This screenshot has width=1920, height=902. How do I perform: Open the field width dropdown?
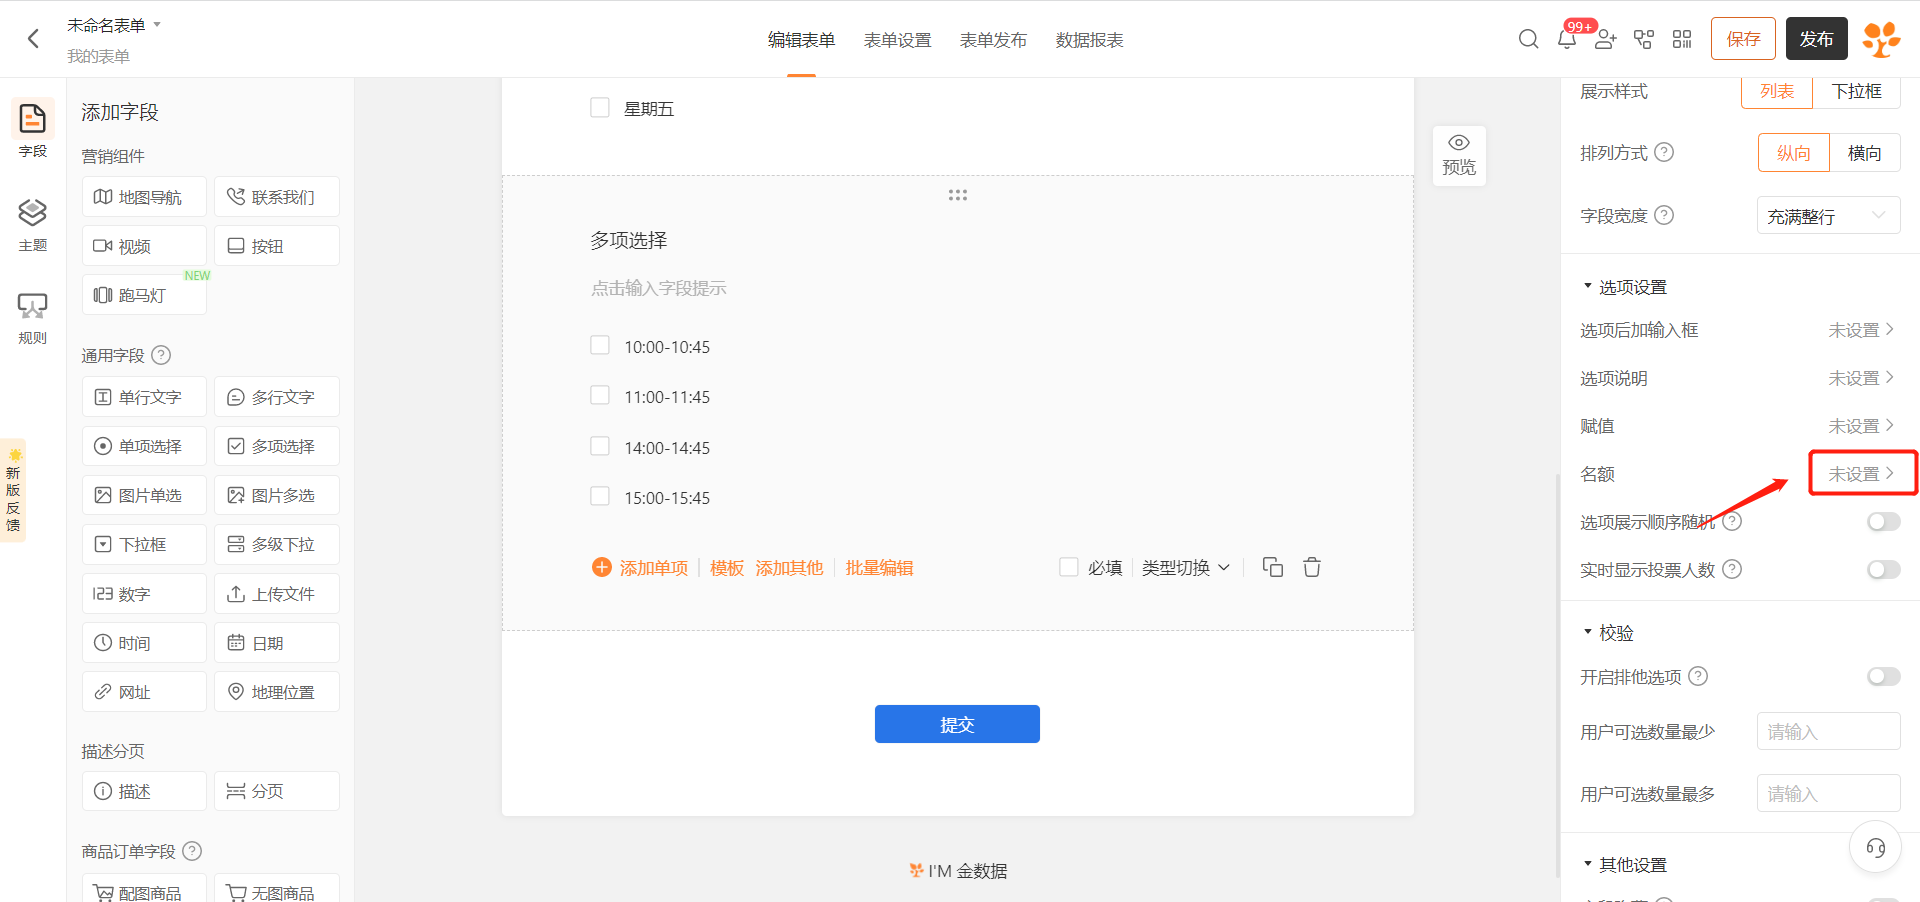[1828, 216]
